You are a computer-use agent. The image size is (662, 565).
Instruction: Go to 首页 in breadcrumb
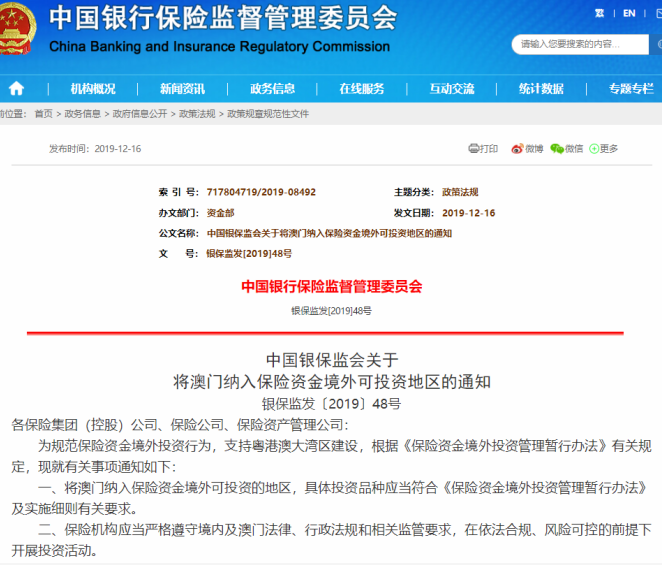click(x=43, y=114)
